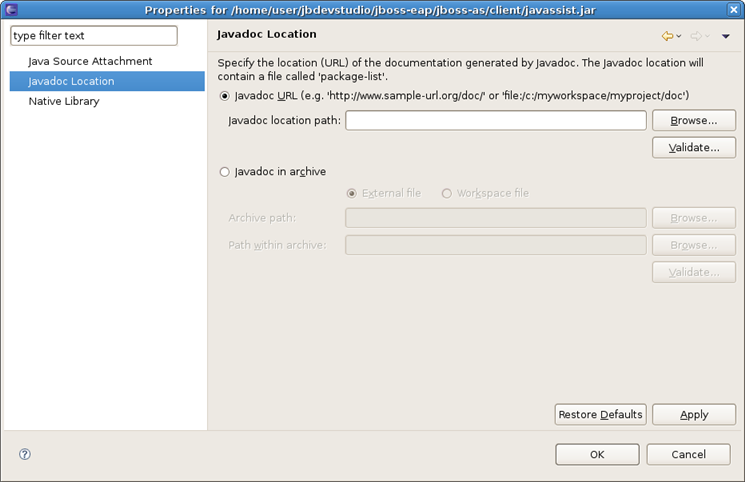Open the help question mark icon
The image size is (745, 482).
25,454
